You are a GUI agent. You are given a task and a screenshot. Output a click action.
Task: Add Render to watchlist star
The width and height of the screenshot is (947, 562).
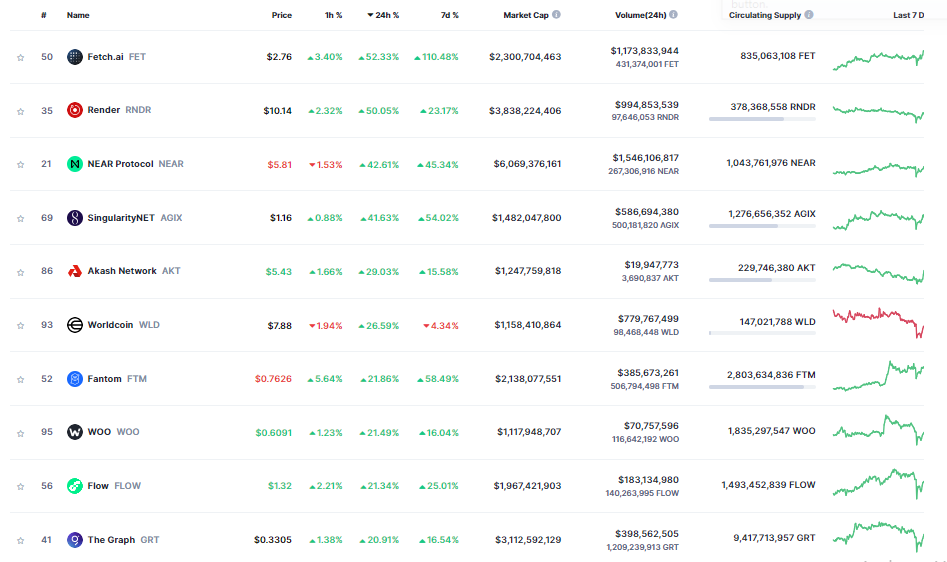tap(21, 111)
